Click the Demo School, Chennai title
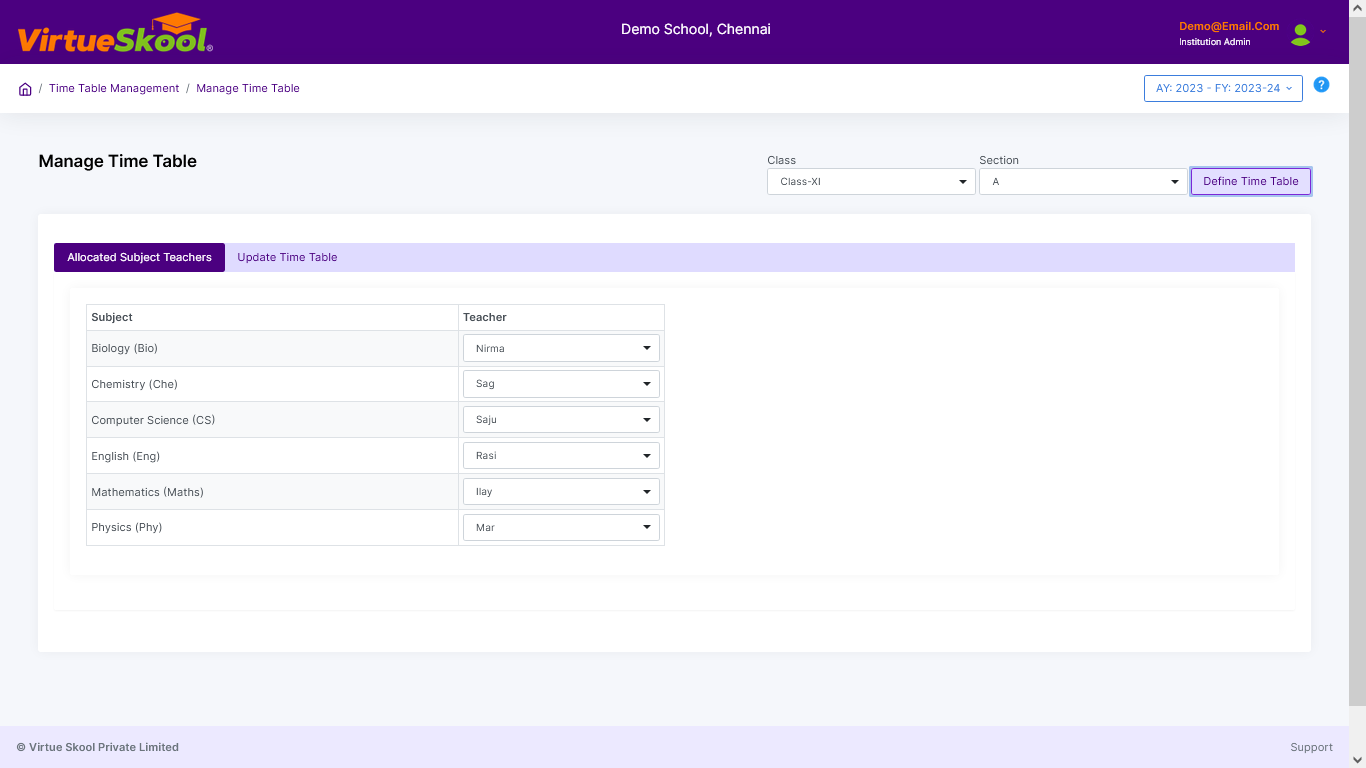Screen dimensions: 1366x768 (x=696, y=29)
